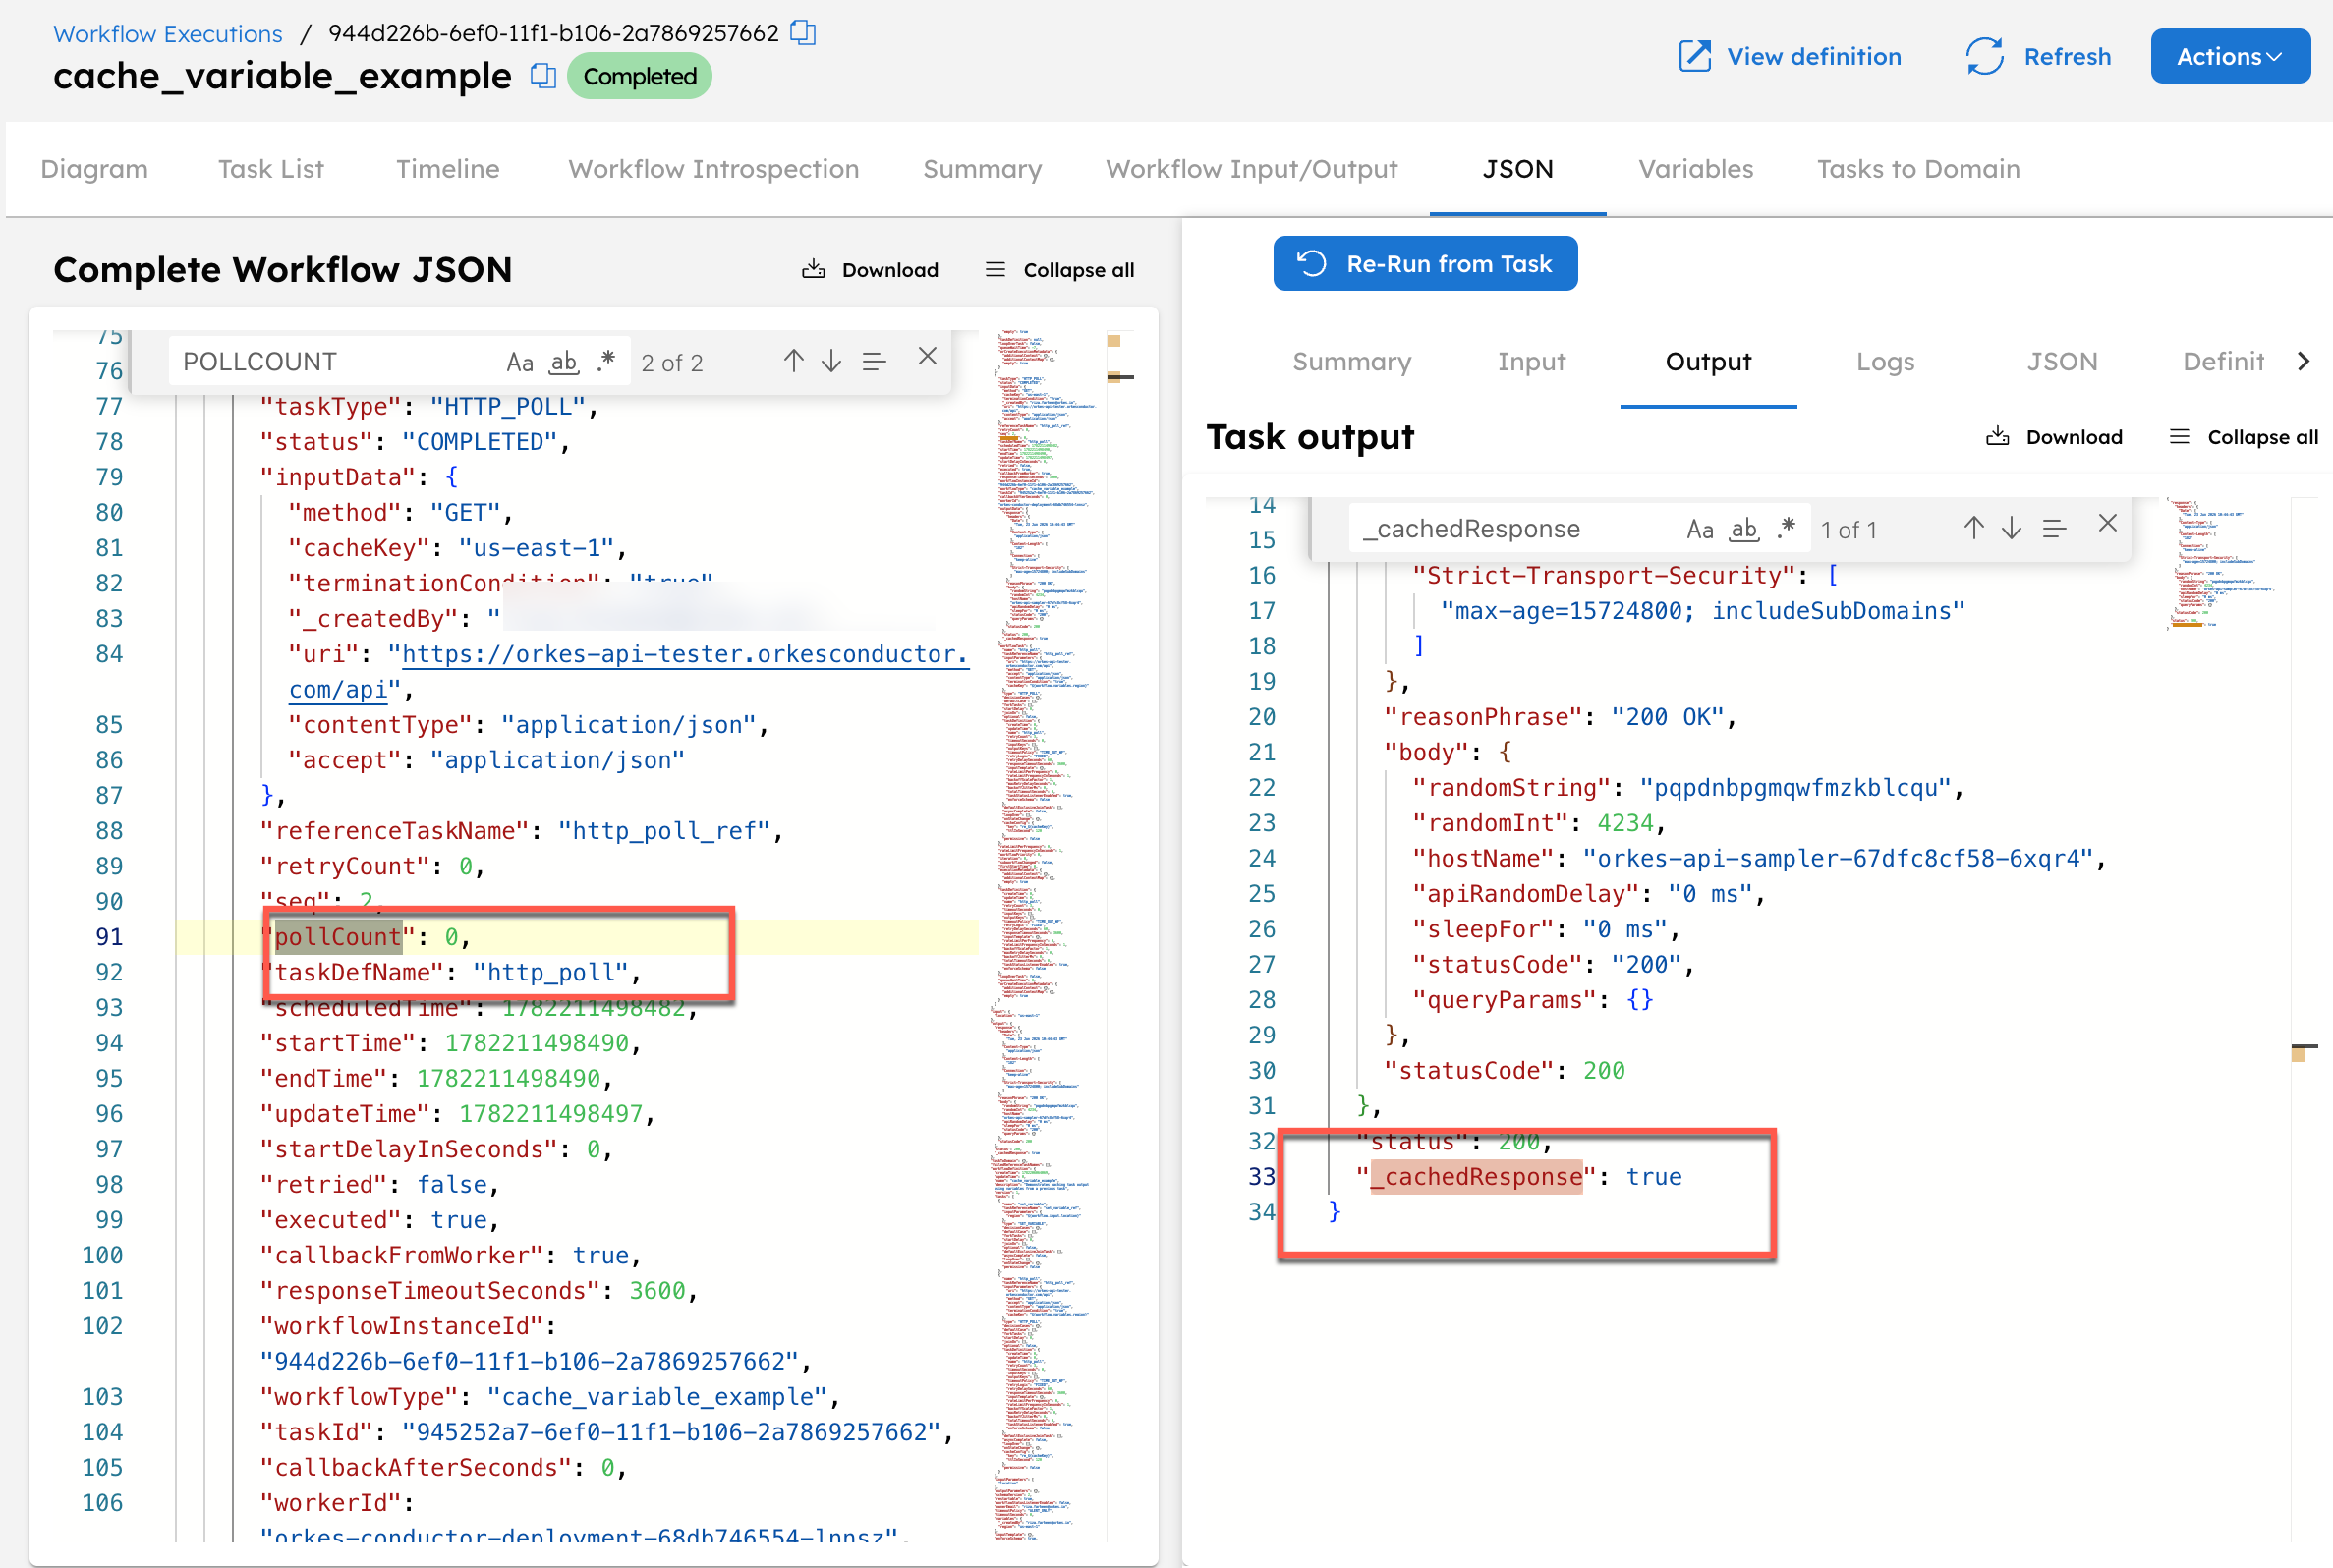Open the task Definition tab
Image resolution: width=2333 pixels, height=1568 pixels.
(2223, 362)
